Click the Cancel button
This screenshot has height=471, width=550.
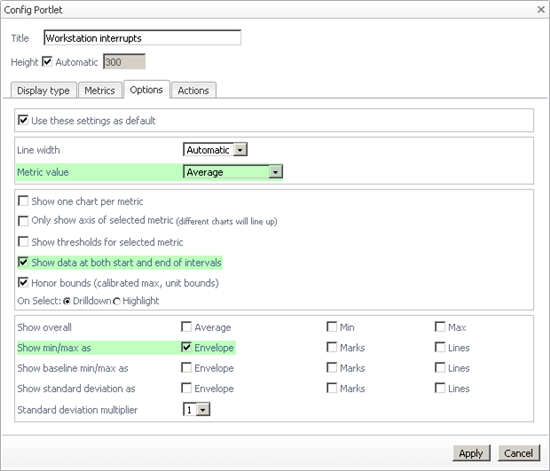[x=518, y=453]
